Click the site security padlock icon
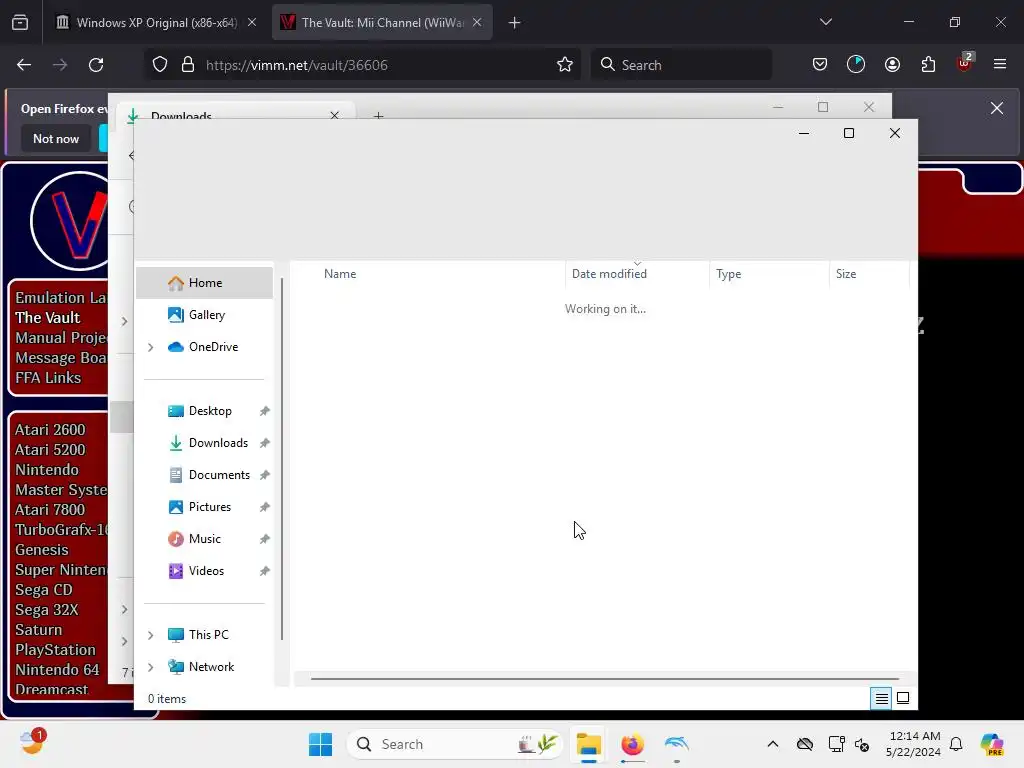Viewport: 1024px width, 768px height. (x=188, y=65)
